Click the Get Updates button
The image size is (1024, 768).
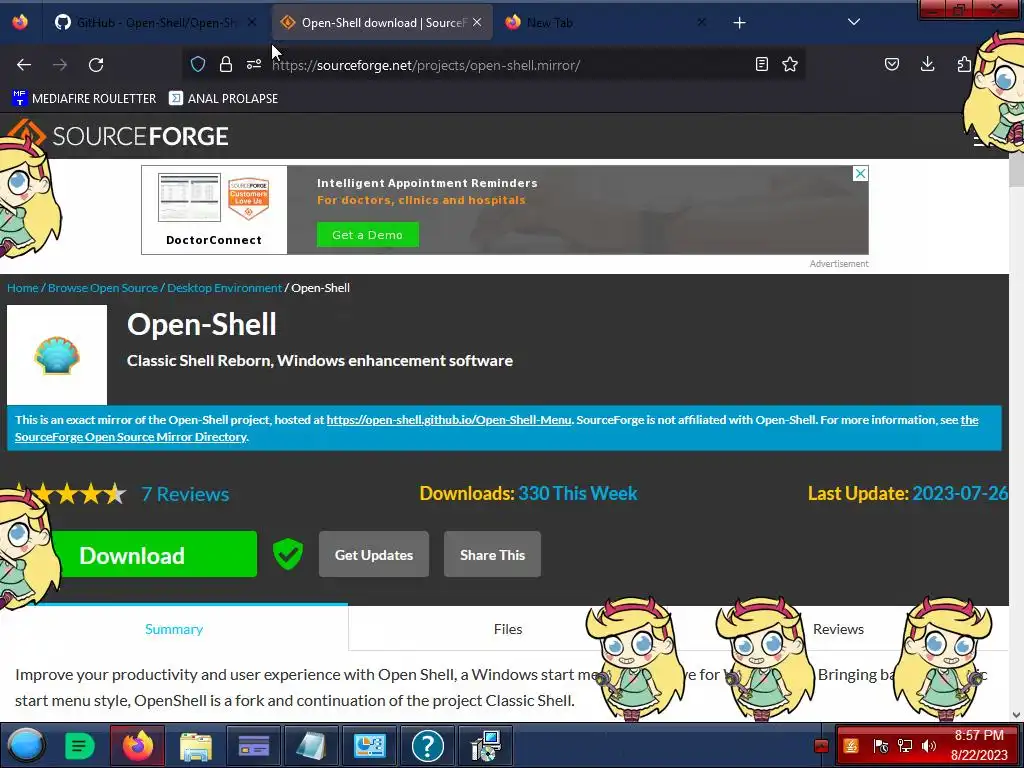click(x=374, y=554)
